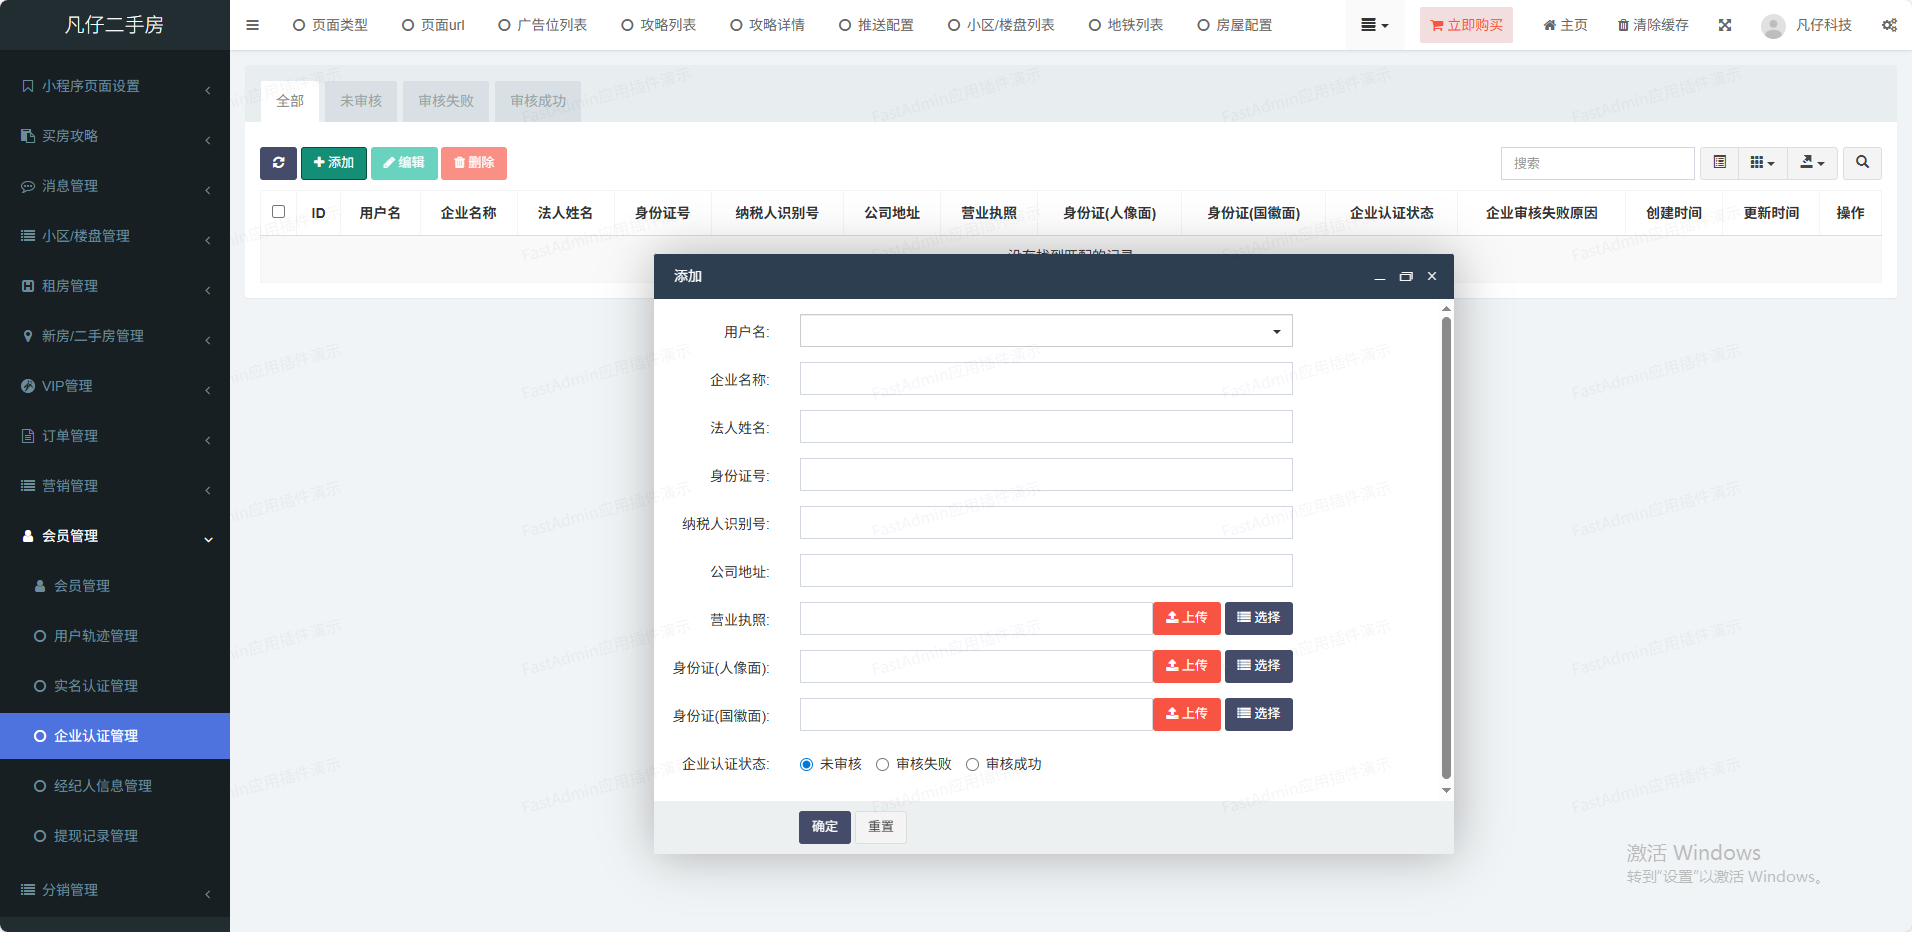
Task: Click the 企业名称 input field
Action: [x=1046, y=379]
